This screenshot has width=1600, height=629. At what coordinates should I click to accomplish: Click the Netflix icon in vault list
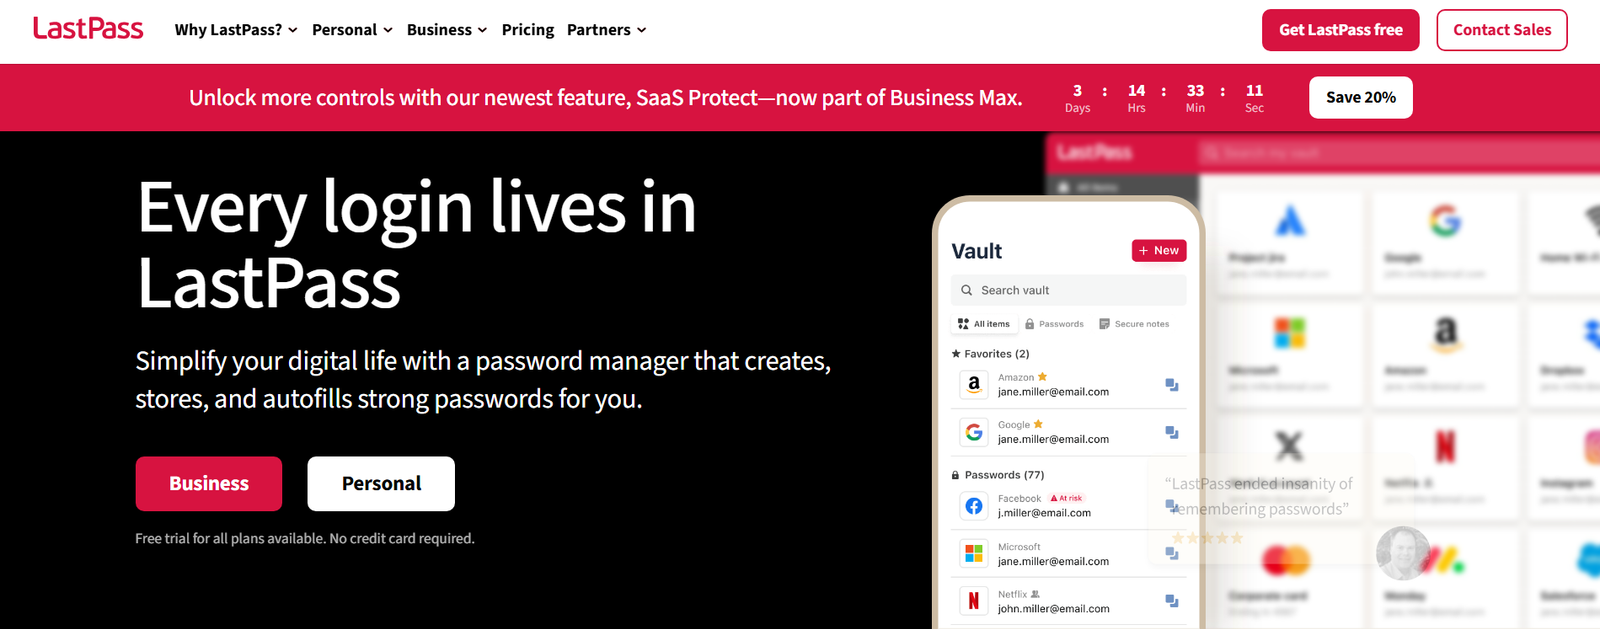point(974,601)
